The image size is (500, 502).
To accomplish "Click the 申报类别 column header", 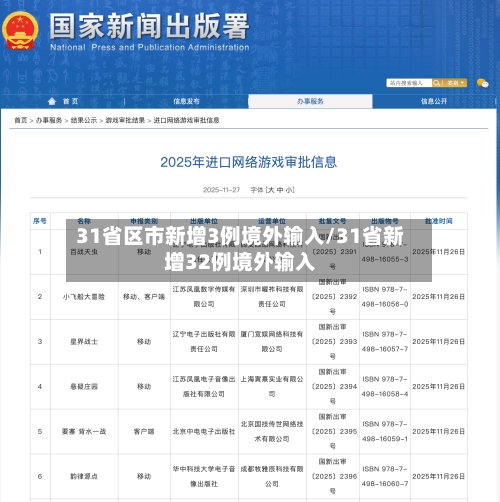I will [144, 221].
